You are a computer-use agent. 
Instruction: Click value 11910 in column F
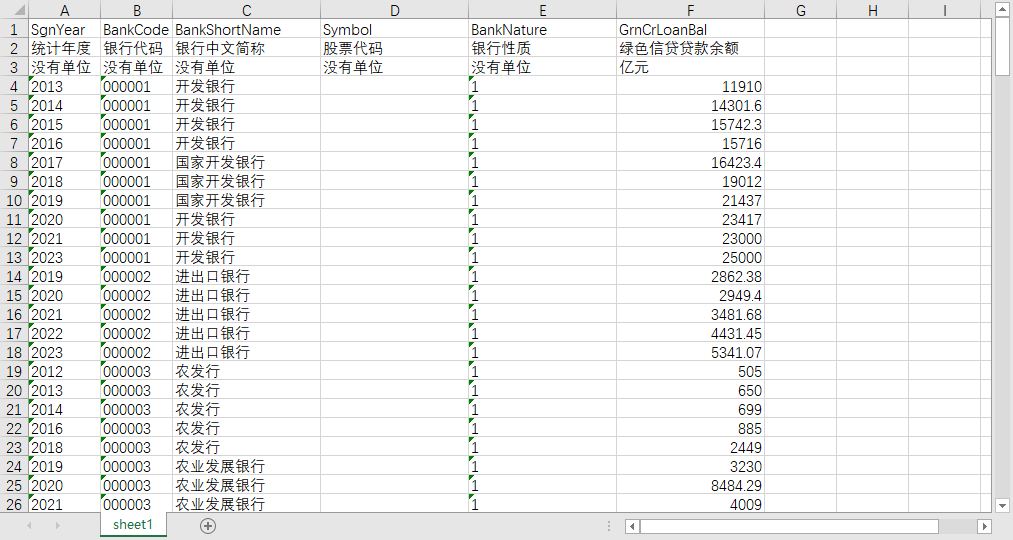691,86
